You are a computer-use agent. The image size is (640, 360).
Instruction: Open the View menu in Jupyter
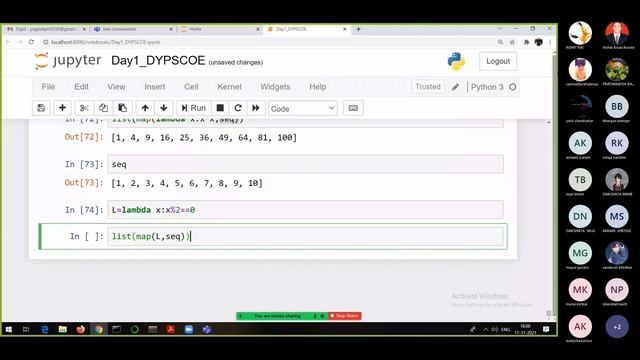click(x=116, y=87)
